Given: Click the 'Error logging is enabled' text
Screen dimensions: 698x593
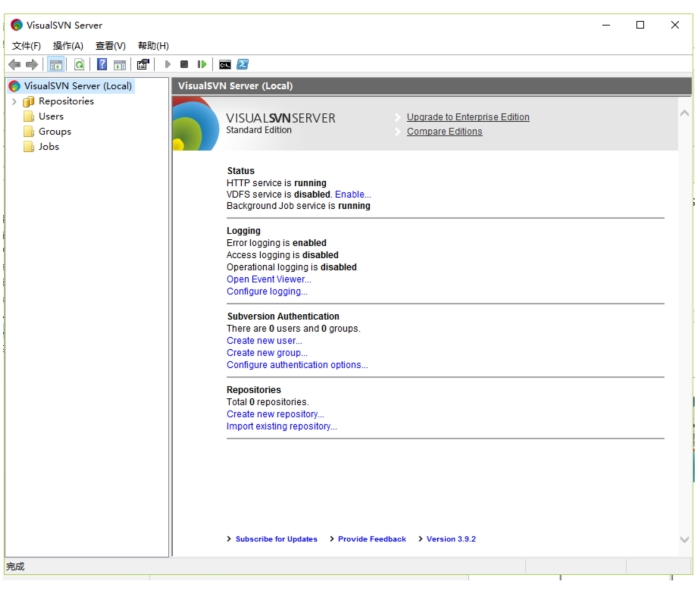Looking at the screenshot, I should 276,243.
